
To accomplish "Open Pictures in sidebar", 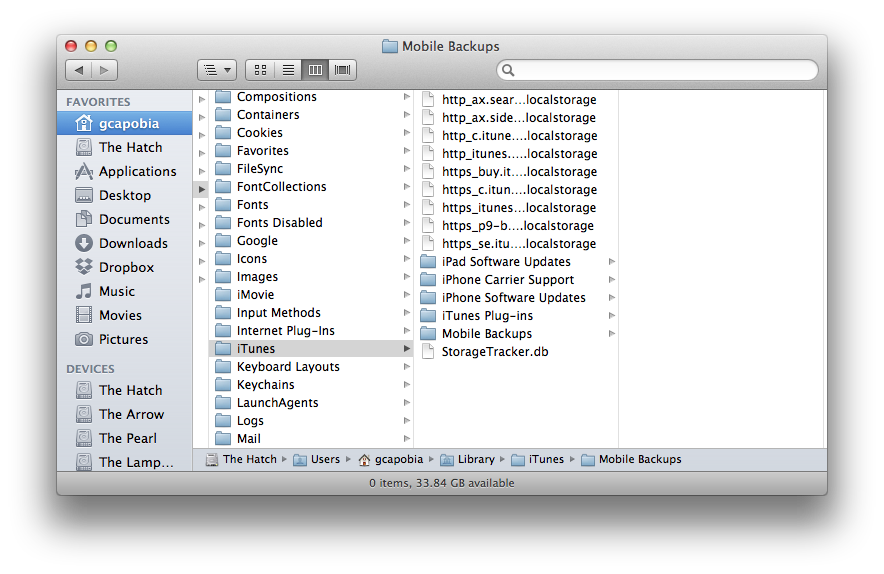I will (x=125, y=339).
